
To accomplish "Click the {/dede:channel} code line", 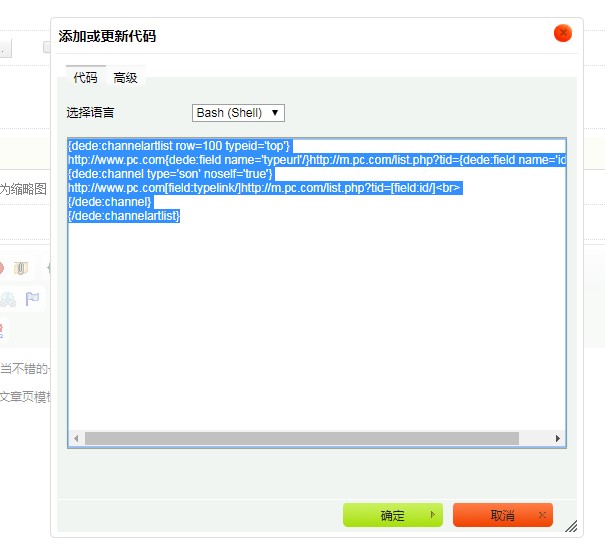I will [110, 202].
